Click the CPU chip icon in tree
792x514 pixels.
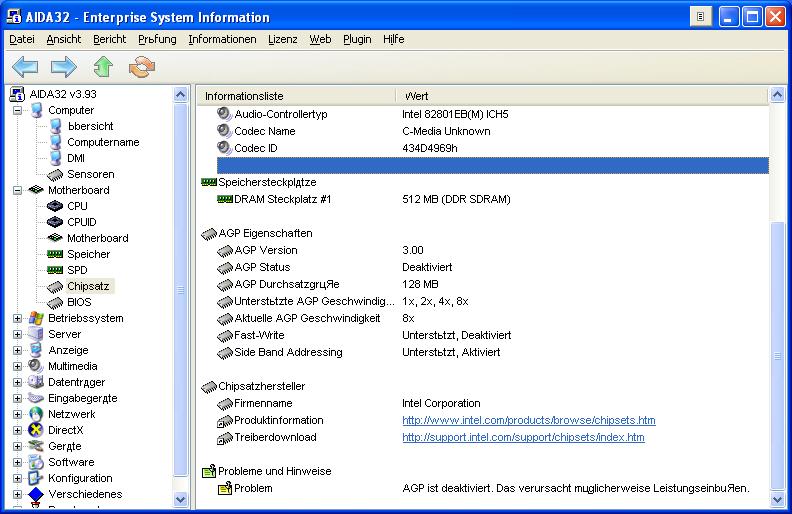[55, 206]
